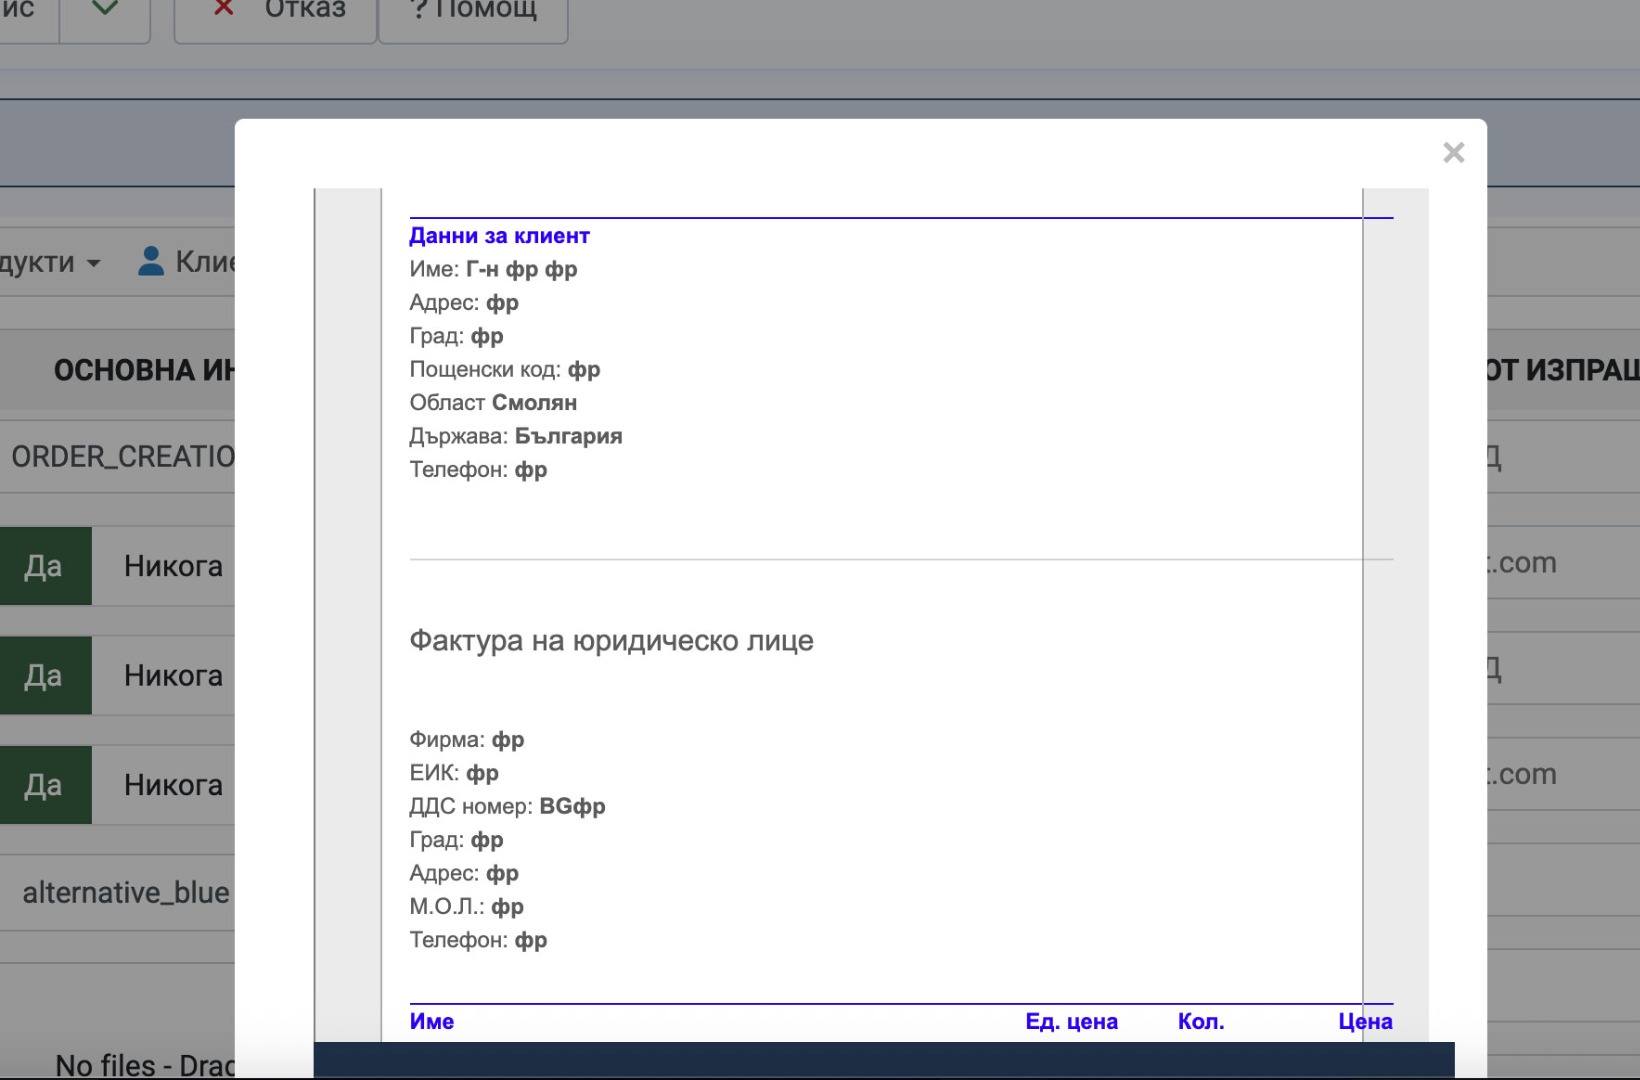This screenshot has height=1080, width=1640.
Task: Click the Фирма: фр line
Action: (x=467, y=739)
